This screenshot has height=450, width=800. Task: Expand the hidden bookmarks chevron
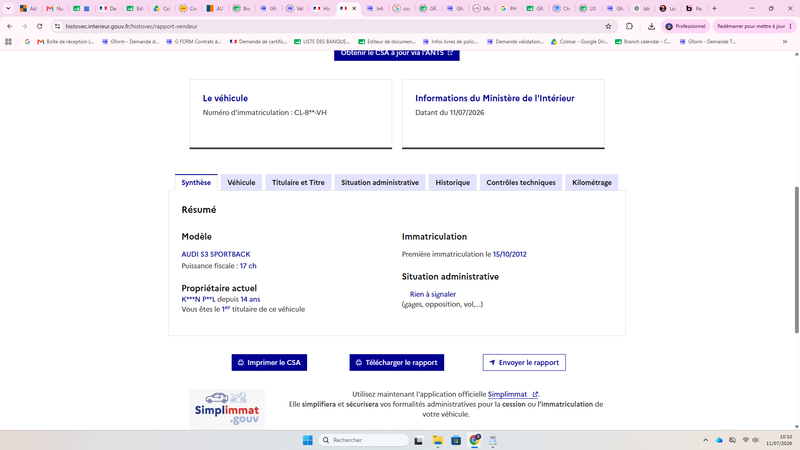click(785, 42)
